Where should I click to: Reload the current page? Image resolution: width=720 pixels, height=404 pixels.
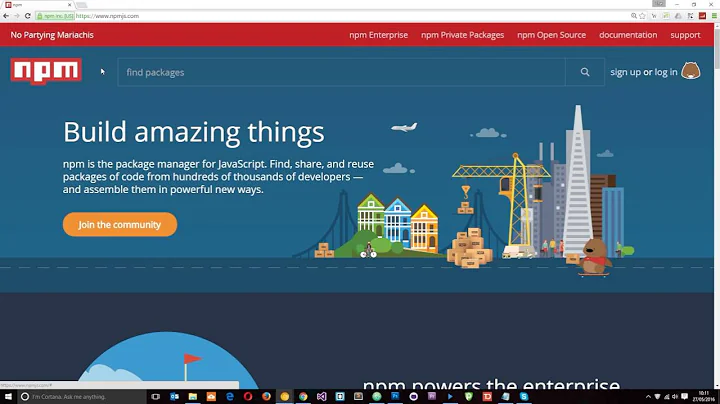[x=28, y=16]
